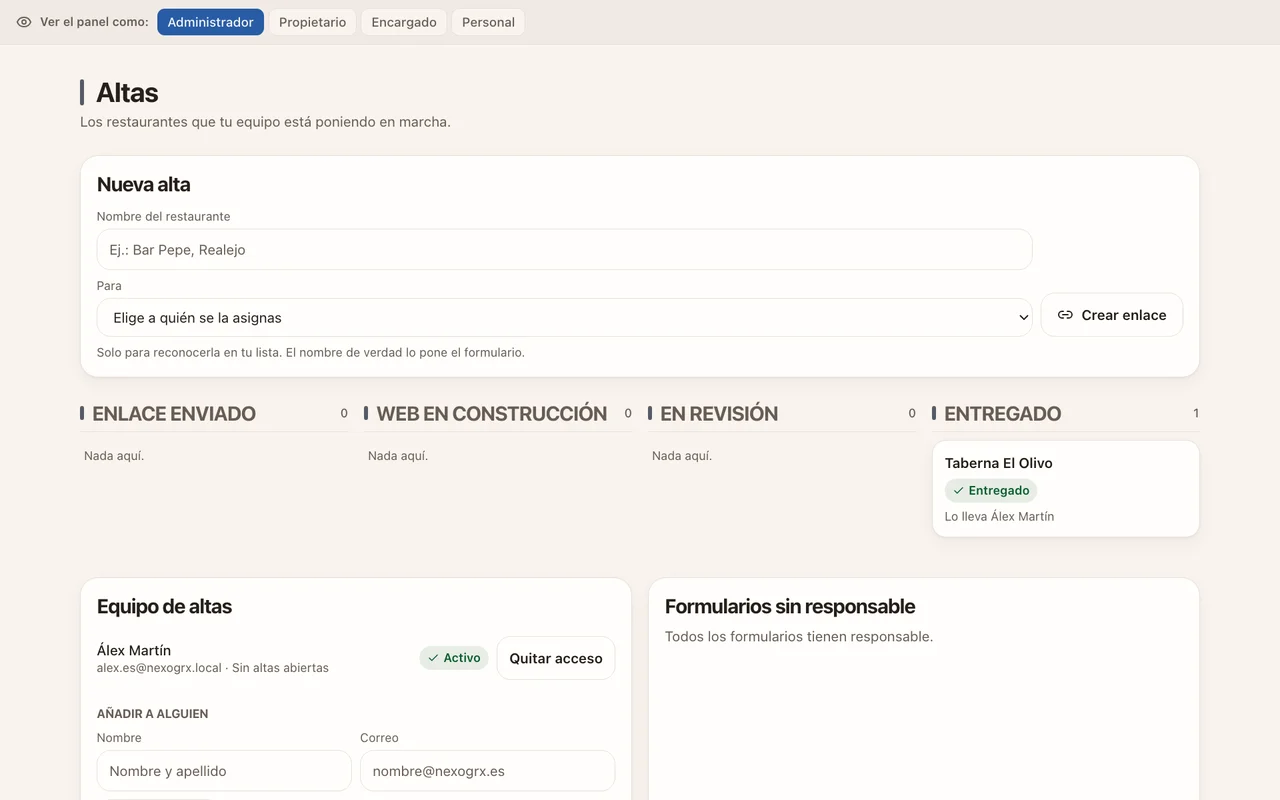Click the link icon in Crear enlace

tap(1065, 315)
